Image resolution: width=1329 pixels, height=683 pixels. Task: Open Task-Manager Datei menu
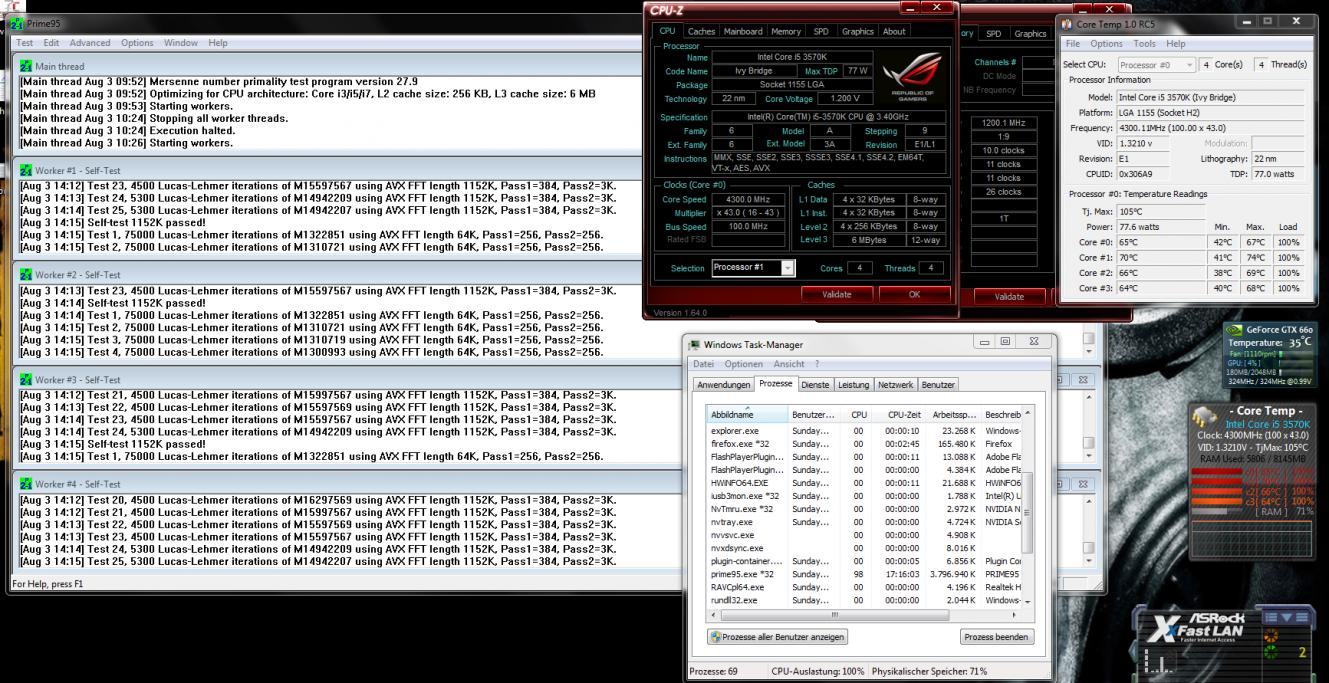704,363
